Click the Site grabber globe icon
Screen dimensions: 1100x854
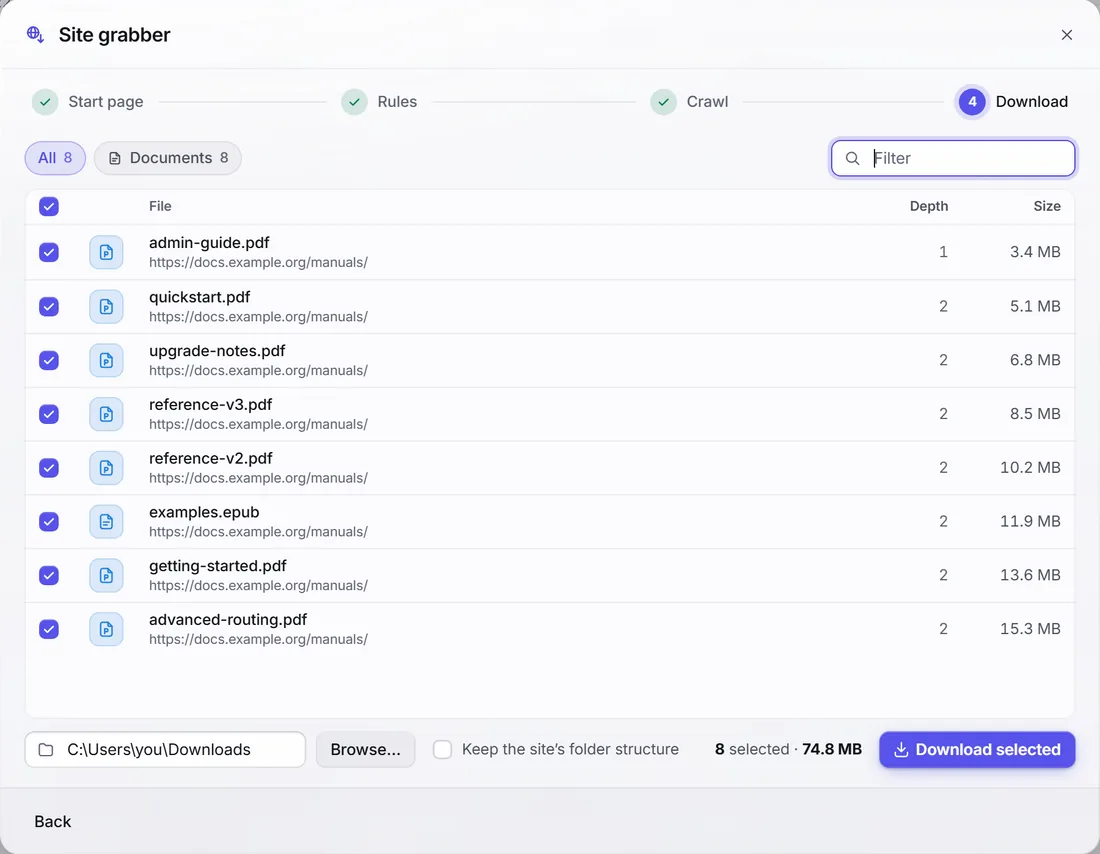click(x=35, y=34)
